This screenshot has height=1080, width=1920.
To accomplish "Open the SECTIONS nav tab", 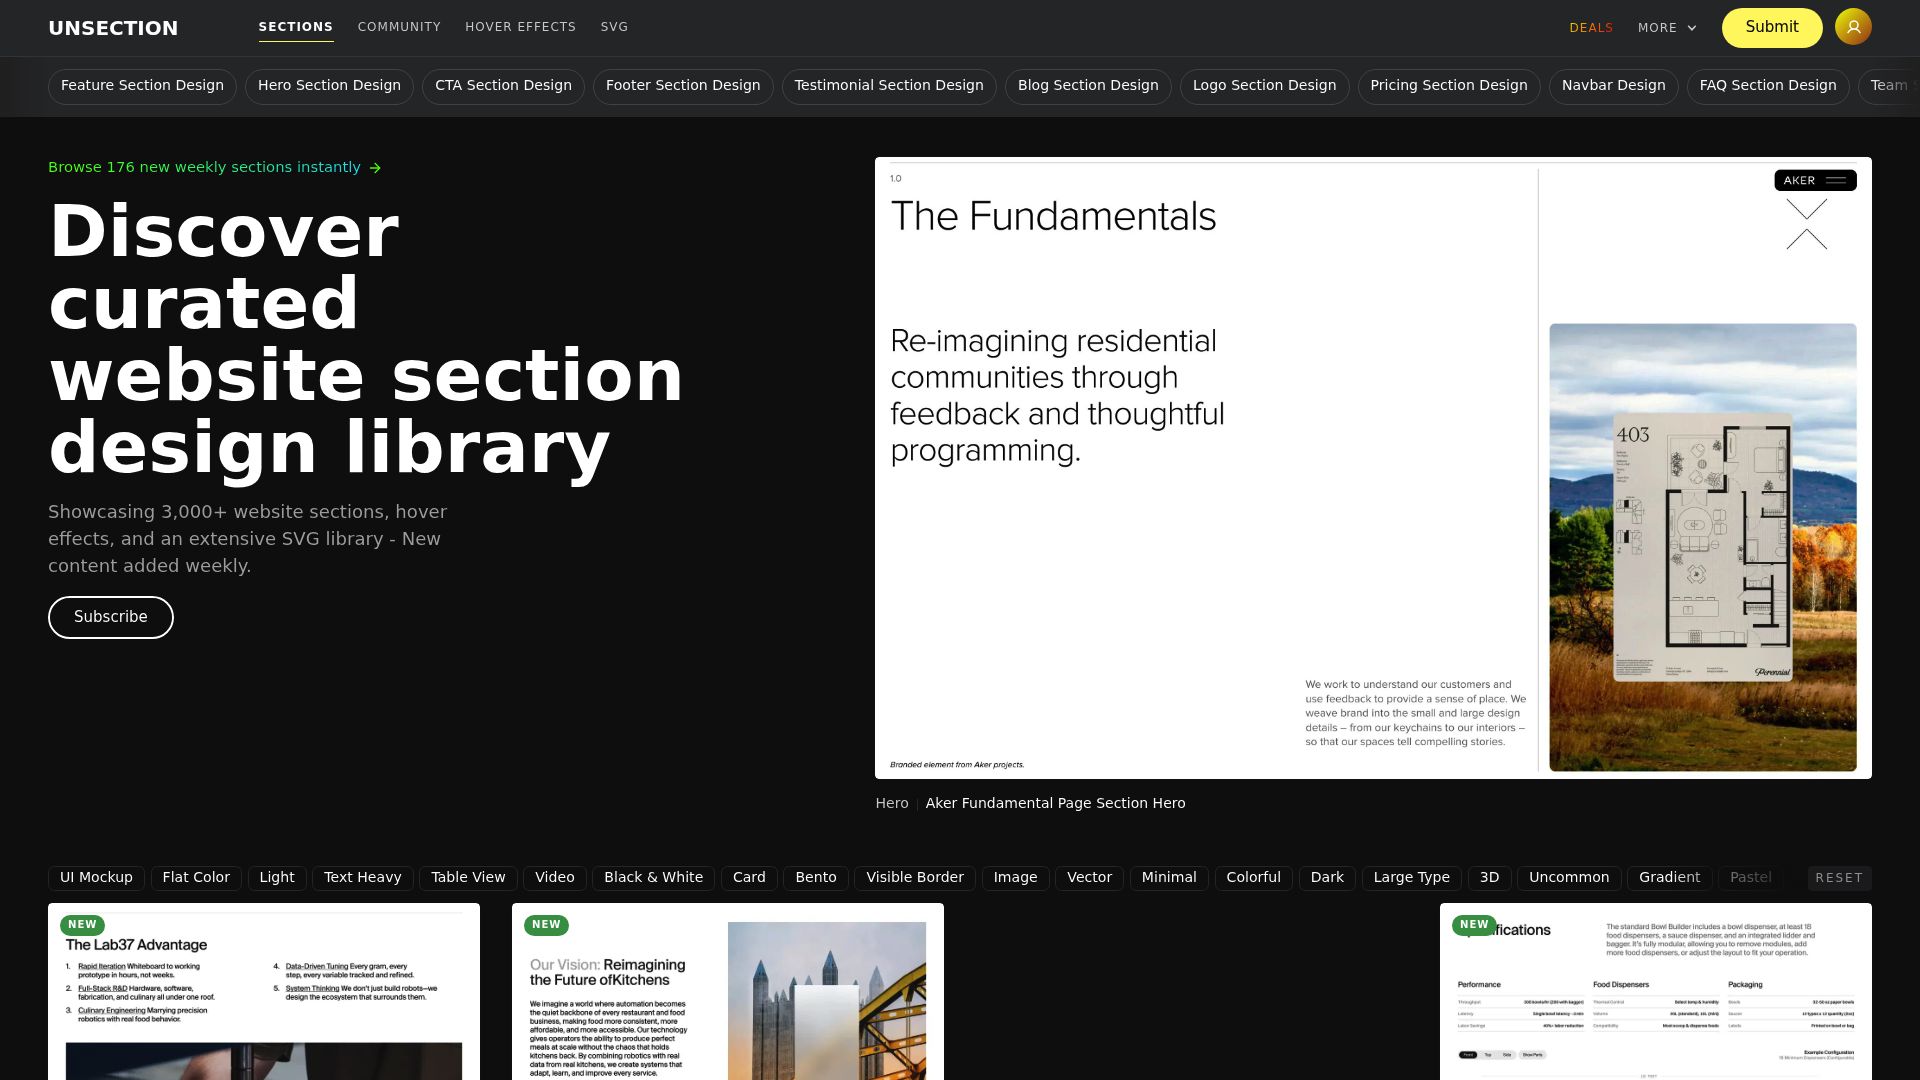I will point(296,27).
